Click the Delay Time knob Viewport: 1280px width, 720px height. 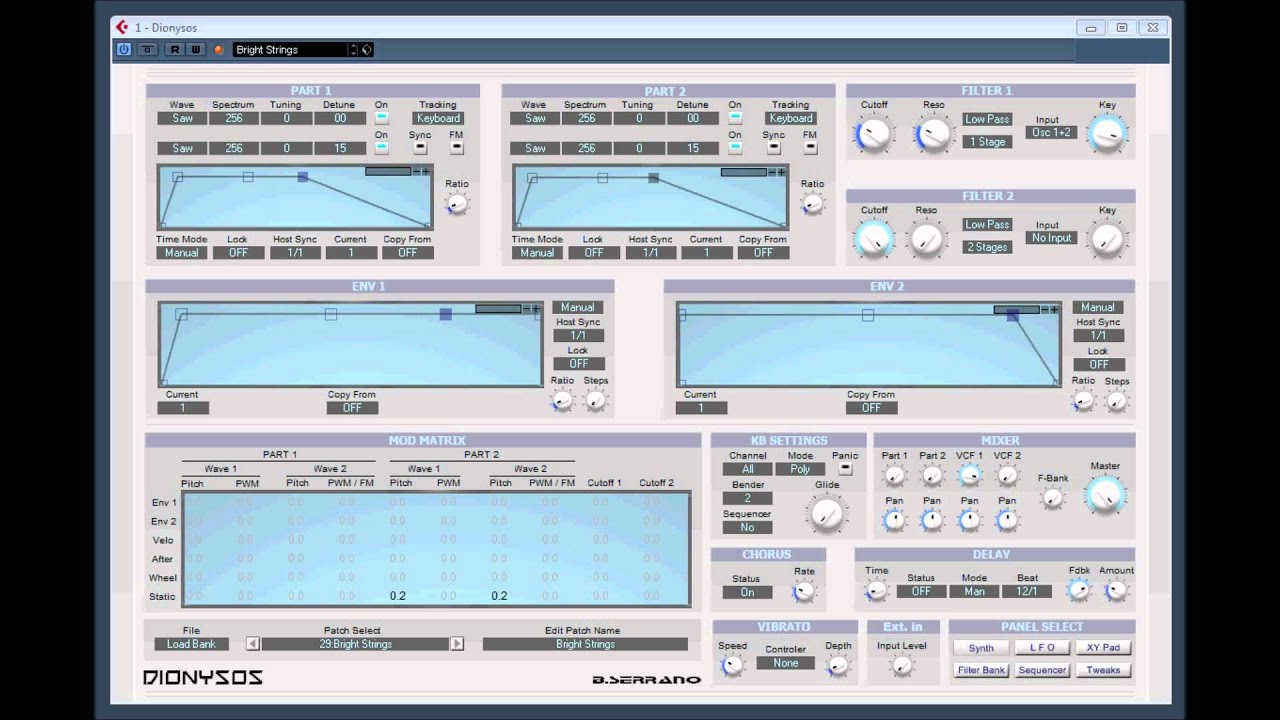point(876,590)
